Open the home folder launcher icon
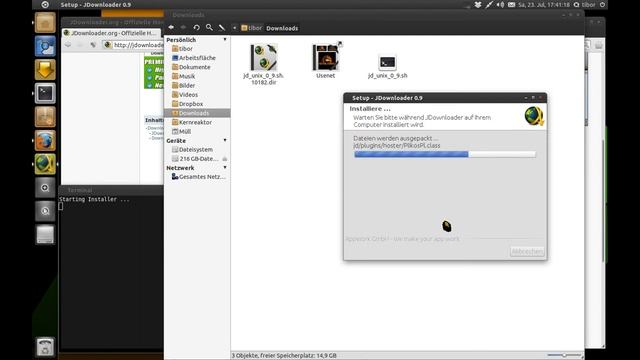Viewport: 640px width, 360px height. tap(45, 22)
